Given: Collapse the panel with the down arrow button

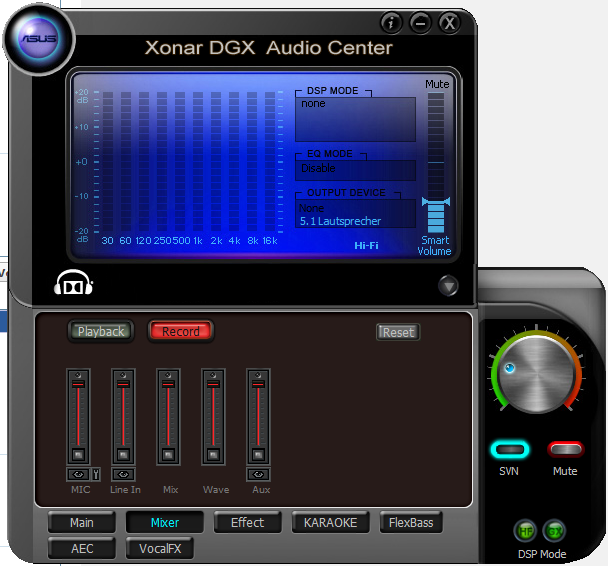Looking at the screenshot, I should (x=448, y=286).
